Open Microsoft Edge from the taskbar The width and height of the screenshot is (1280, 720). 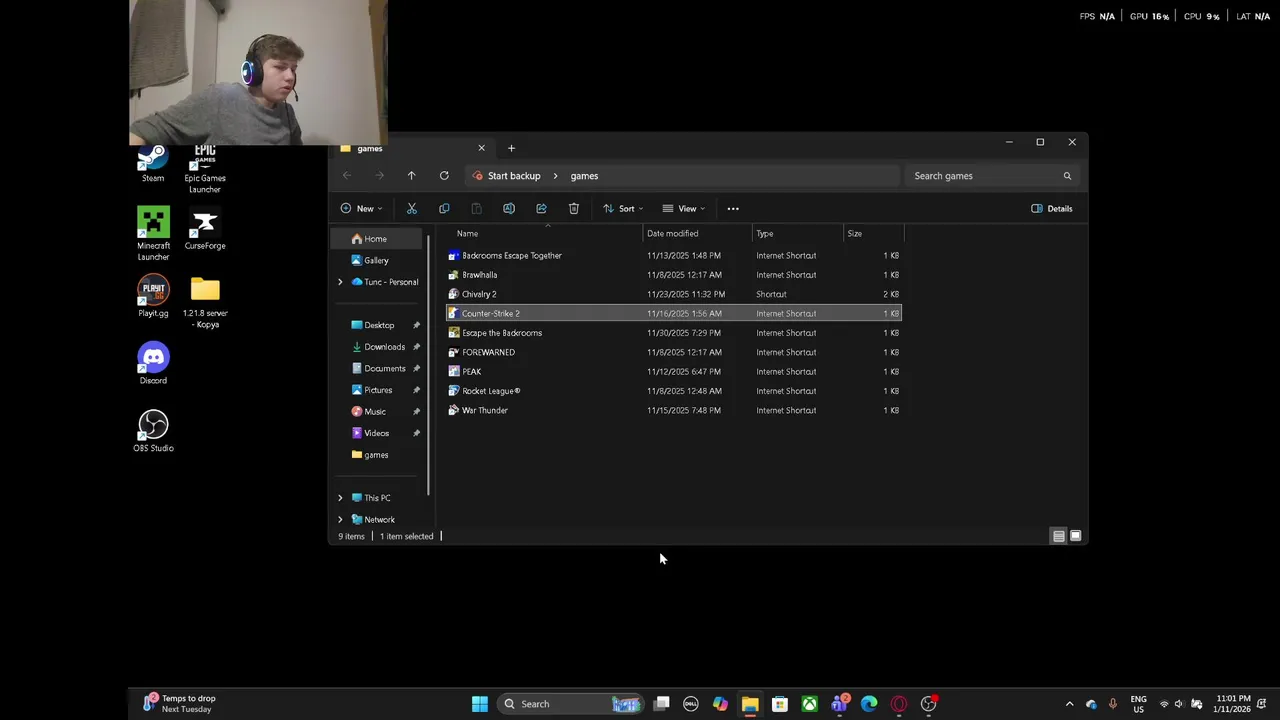[x=869, y=704]
